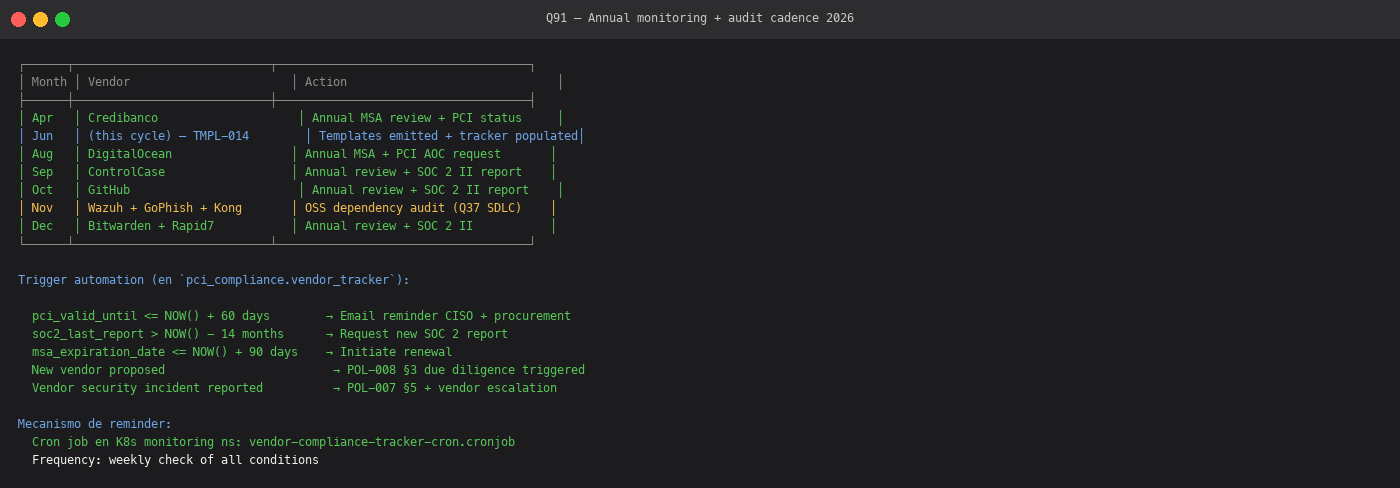Select the 'GitHub' vendor cell
This screenshot has width=1400, height=488.
click(x=109, y=190)
